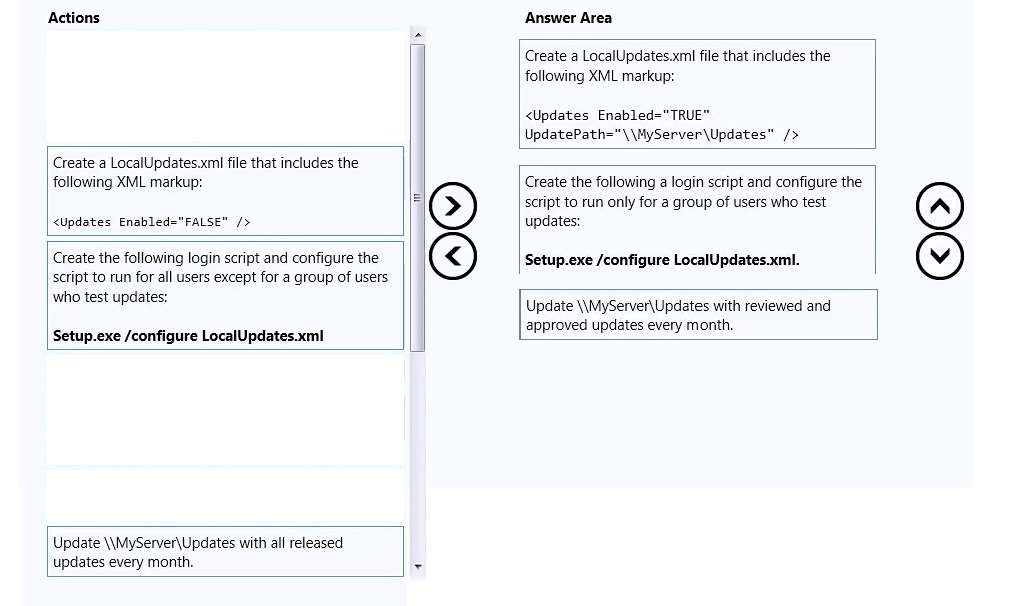
Task: Click the move-left arrow button
Action: [453, 256]
